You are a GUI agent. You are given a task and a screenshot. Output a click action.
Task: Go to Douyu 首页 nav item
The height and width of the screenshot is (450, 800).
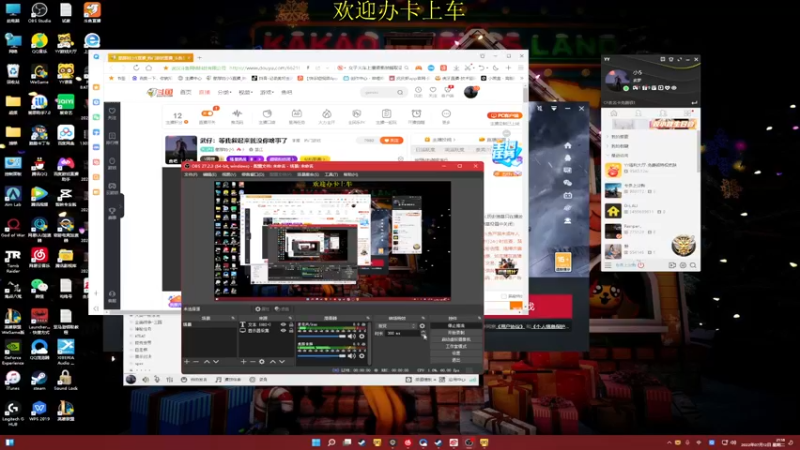[x=186, y=92]
